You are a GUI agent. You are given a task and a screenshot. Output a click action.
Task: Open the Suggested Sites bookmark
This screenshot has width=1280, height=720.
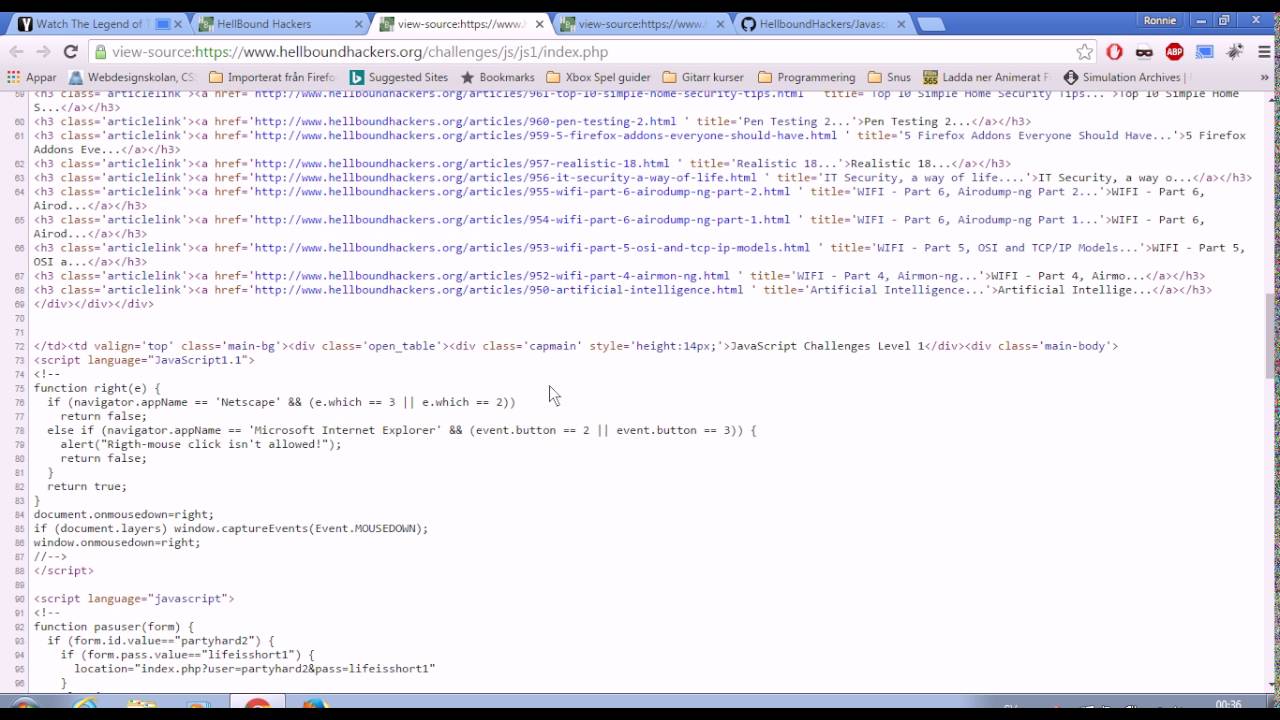tap(399, 77)
